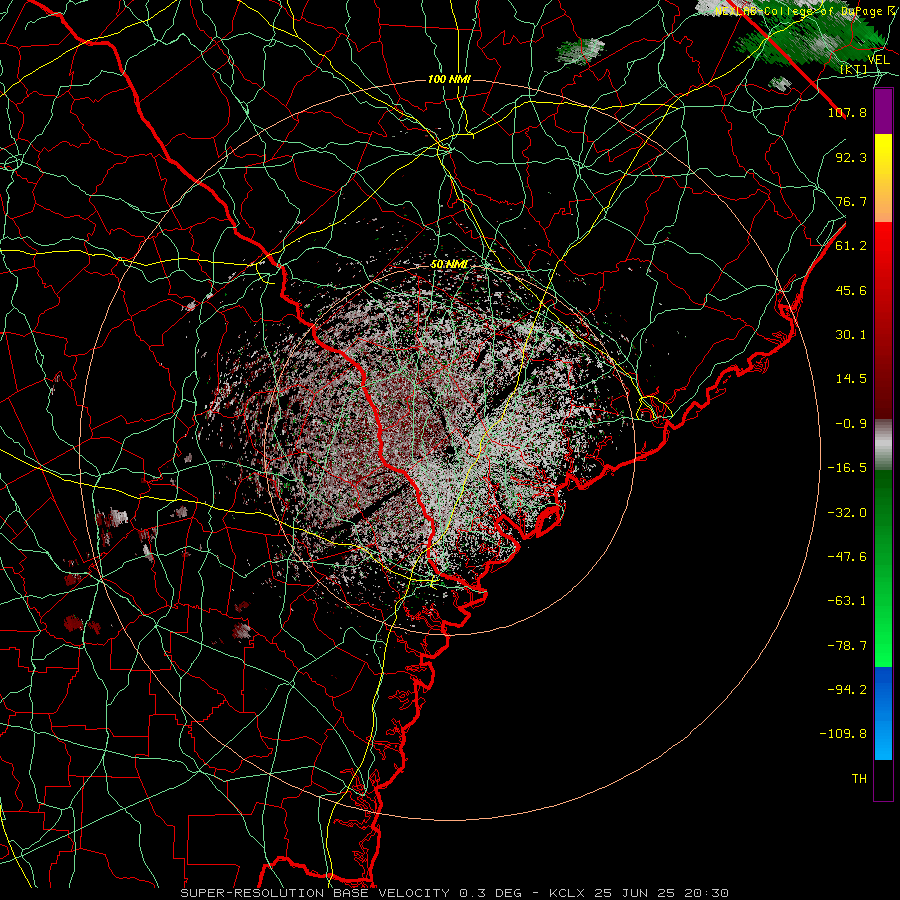
Task: Click the -109.8 velocity scale label
Action: 843,734
